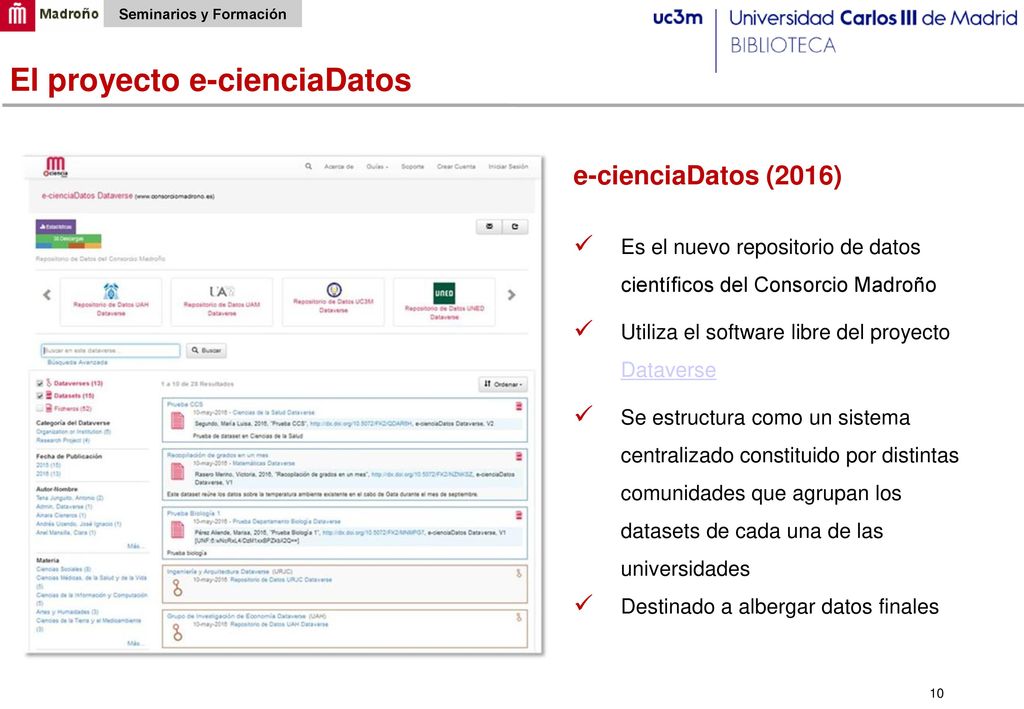Open the Recopilación de grados en un mes dataset

click(x=217, y=455)
